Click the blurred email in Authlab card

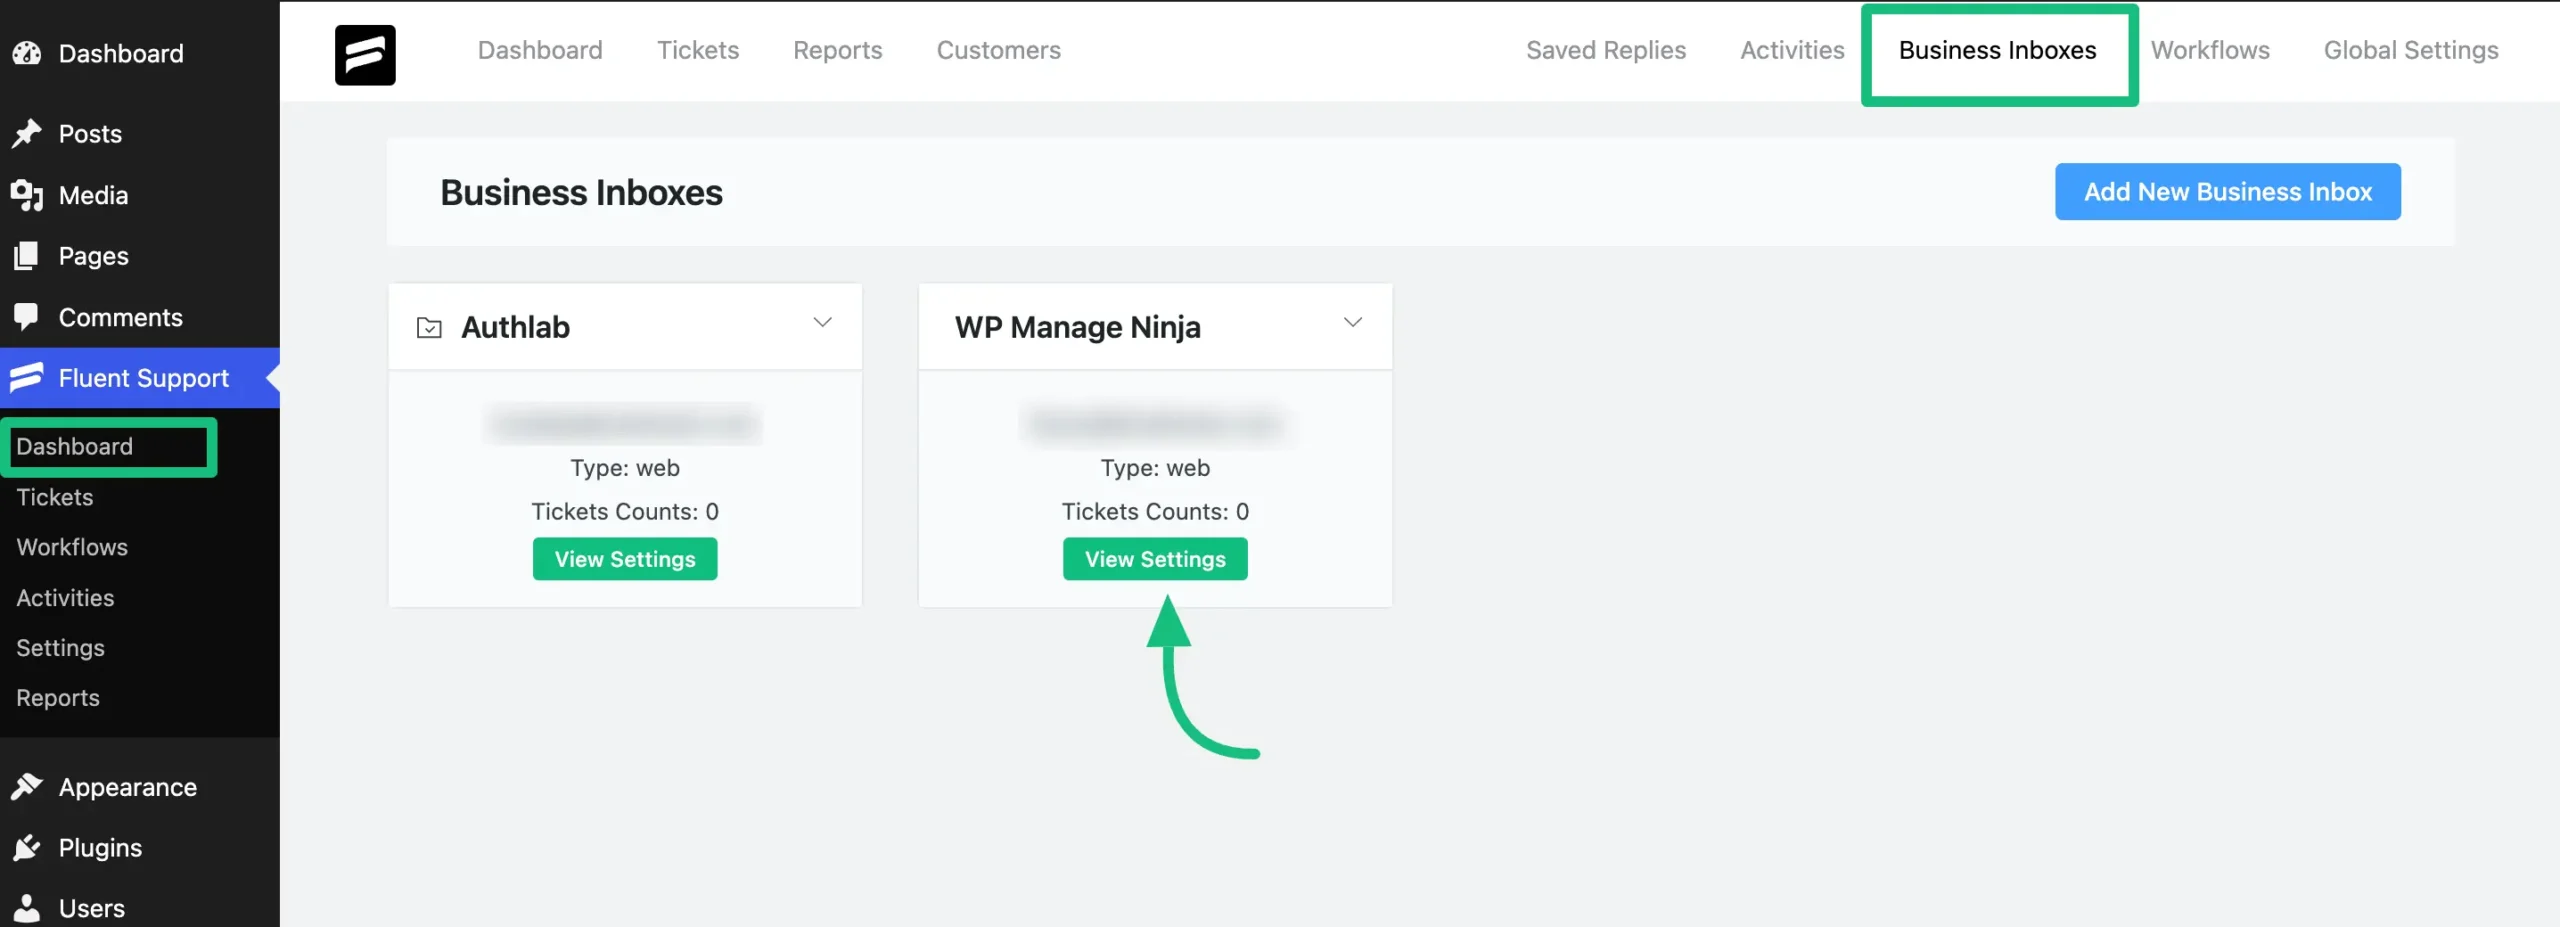pos(625,425)
